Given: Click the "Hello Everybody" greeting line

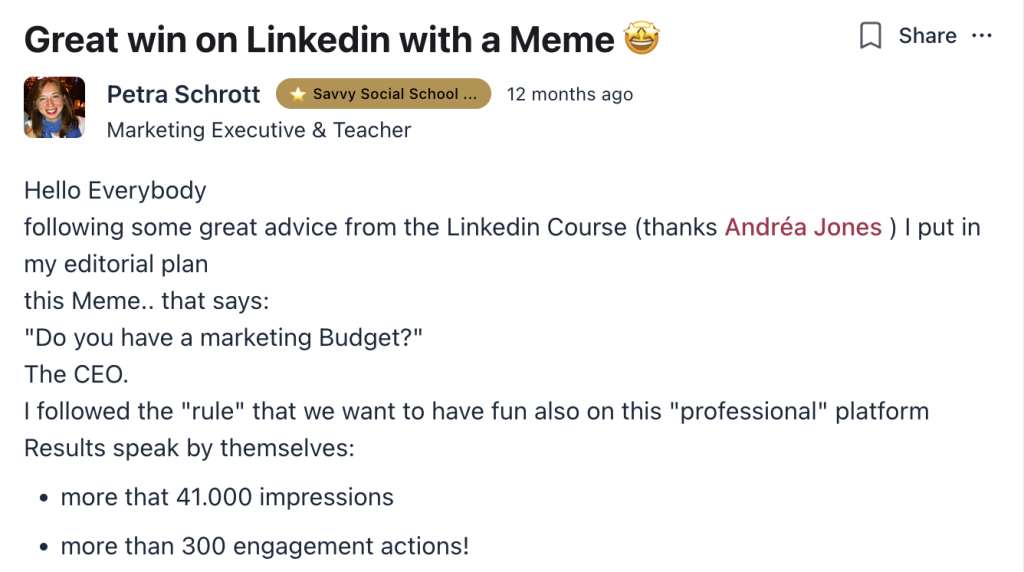Looking at the screenshot, I should tap(115, 190).
